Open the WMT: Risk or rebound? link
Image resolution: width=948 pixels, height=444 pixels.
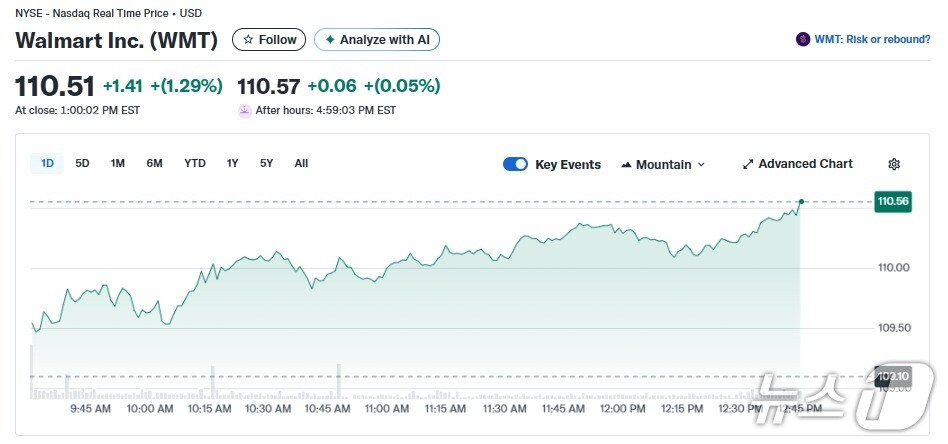(873, 40)
